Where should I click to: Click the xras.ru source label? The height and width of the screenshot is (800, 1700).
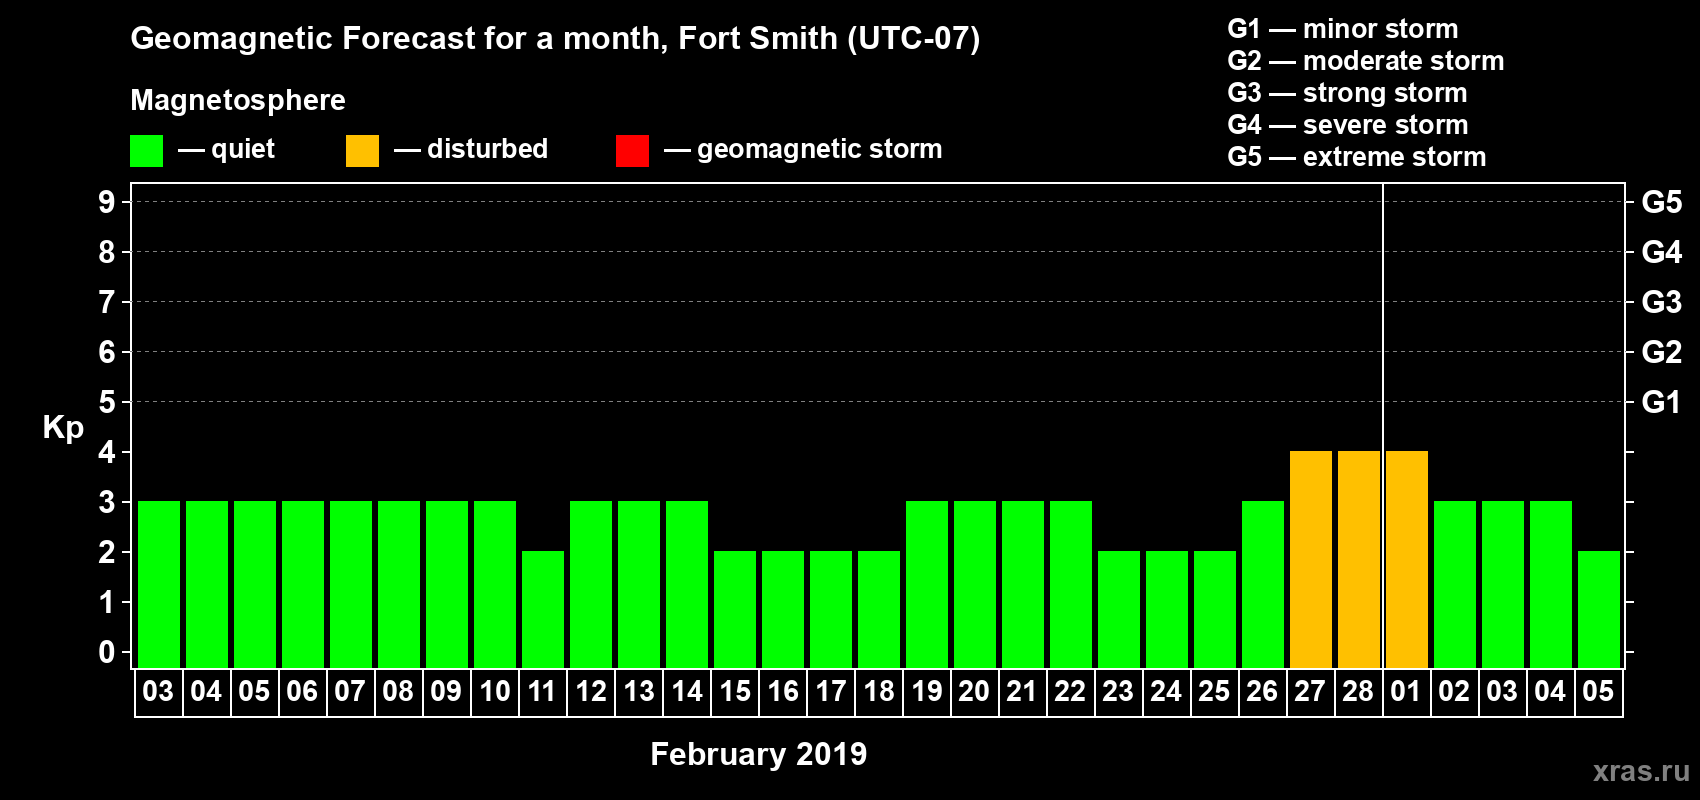pos(1641,771)
